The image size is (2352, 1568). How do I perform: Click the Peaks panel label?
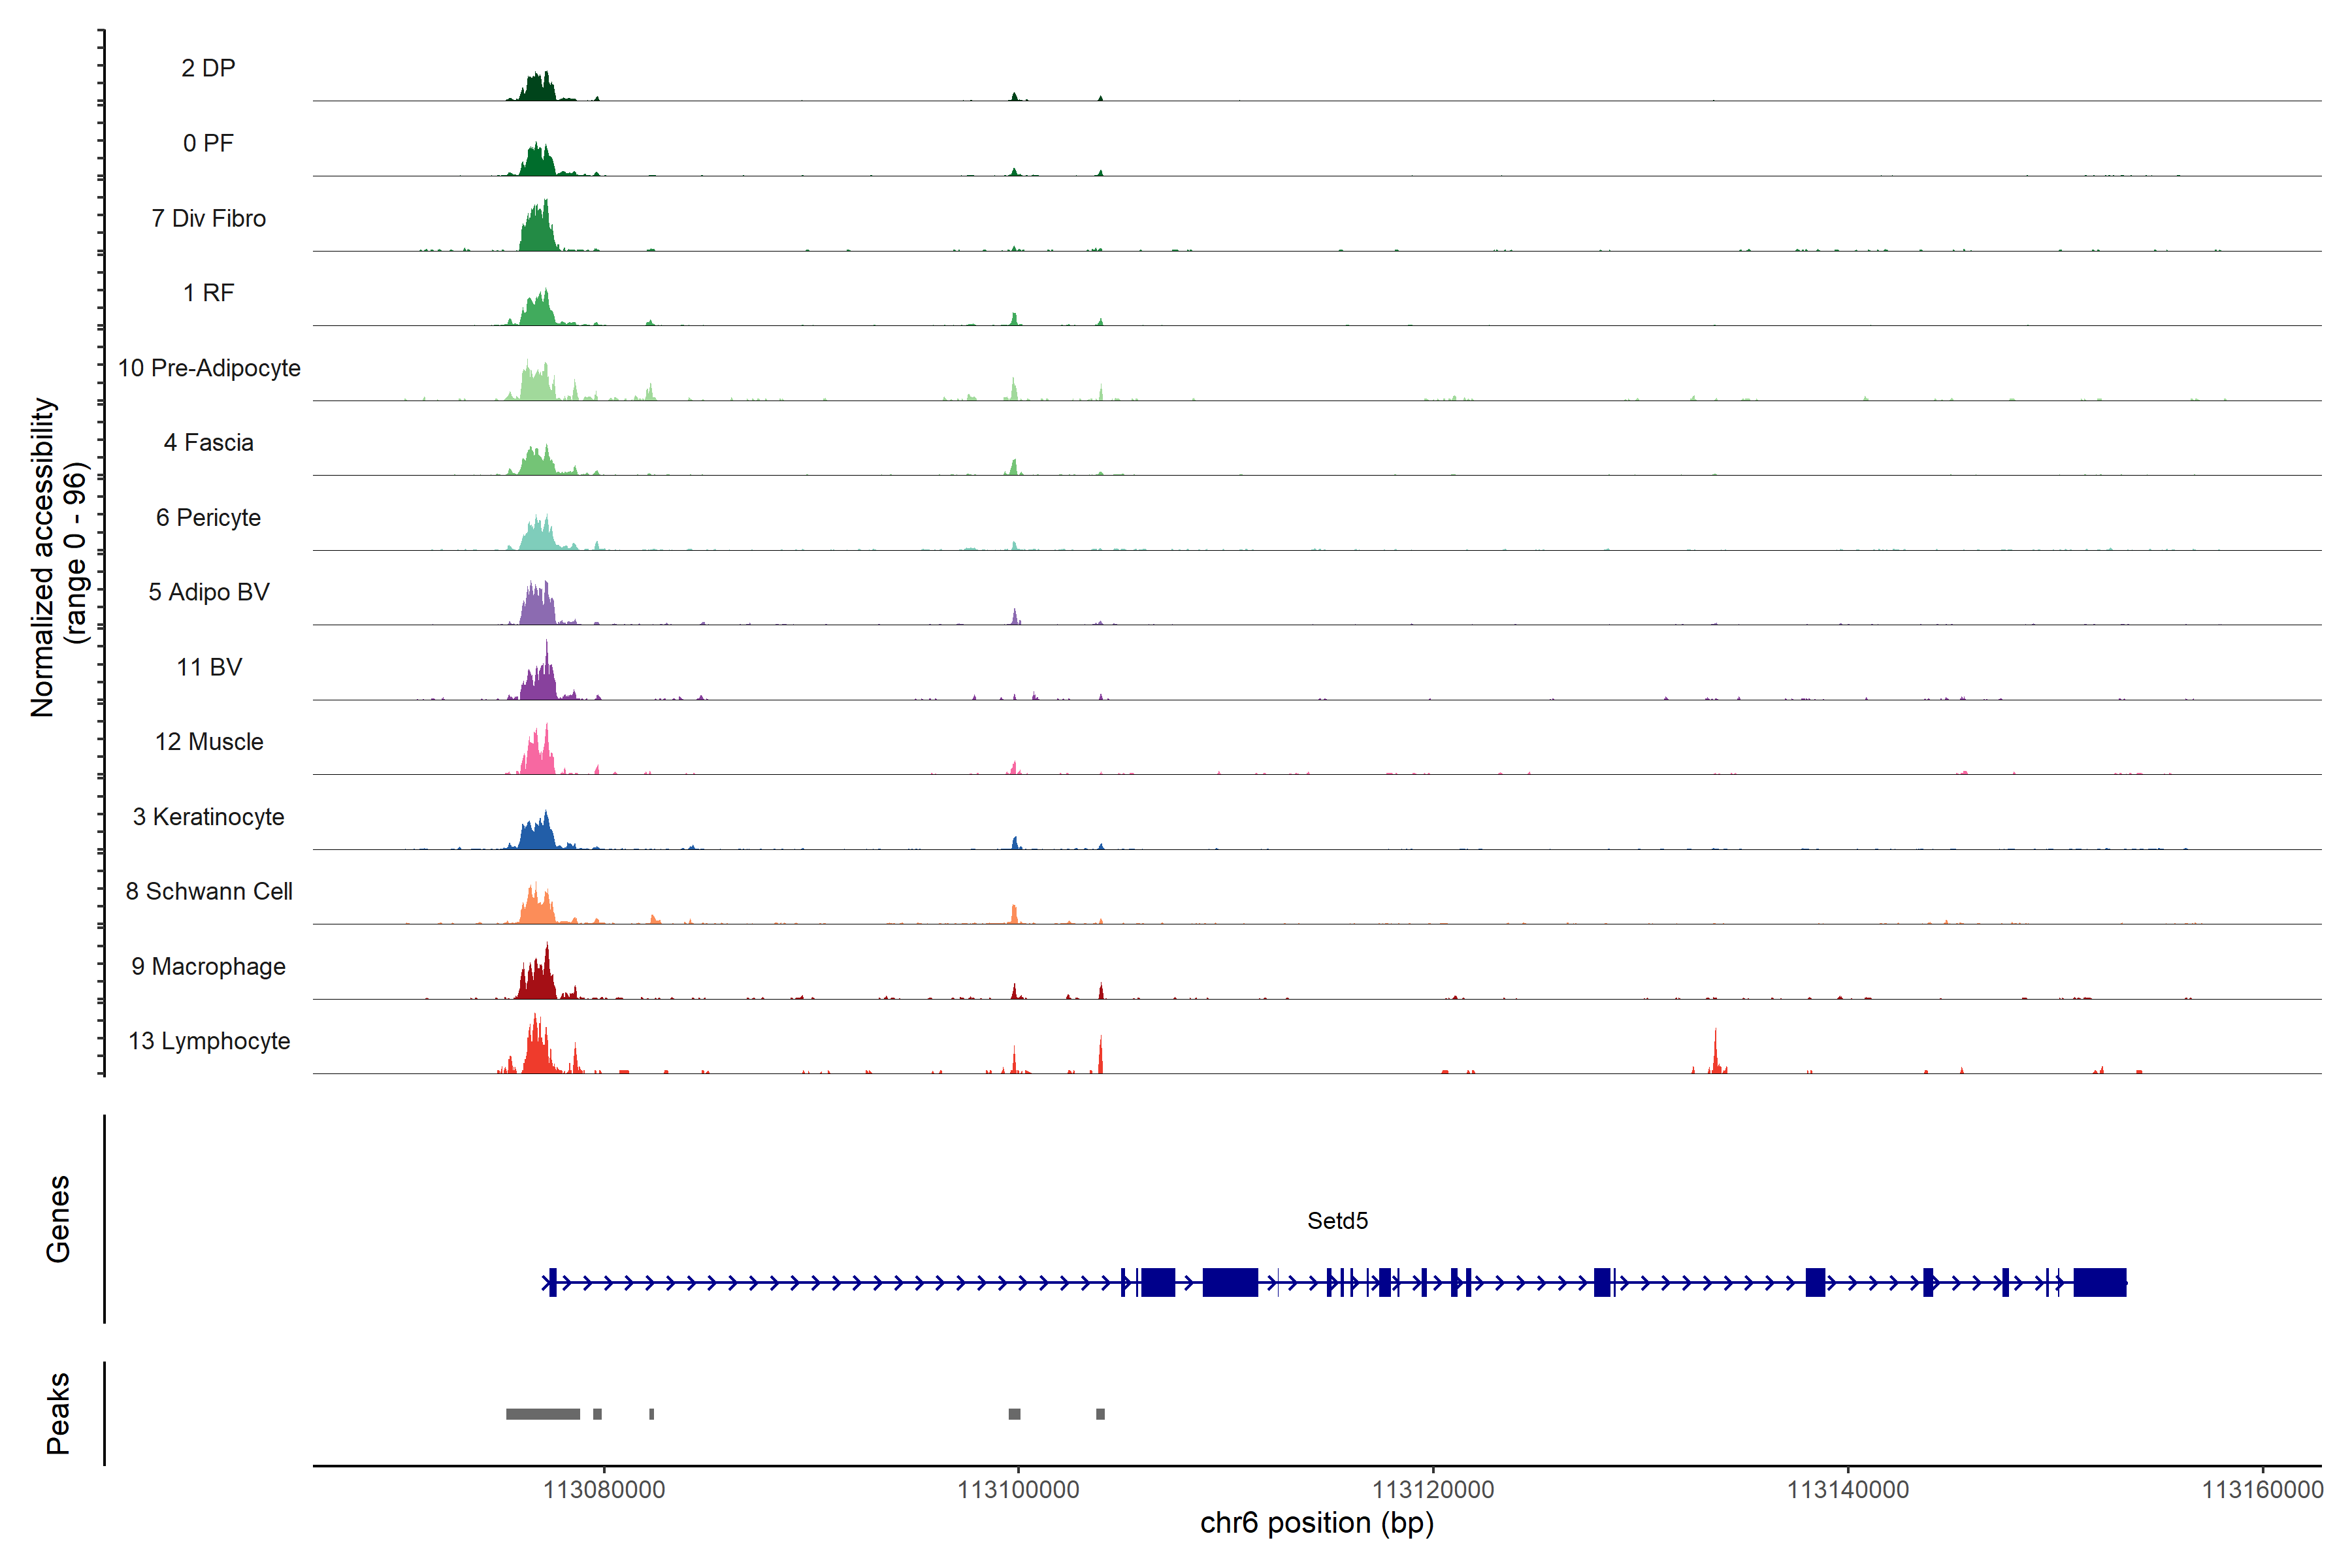(x=58, y=1412)
